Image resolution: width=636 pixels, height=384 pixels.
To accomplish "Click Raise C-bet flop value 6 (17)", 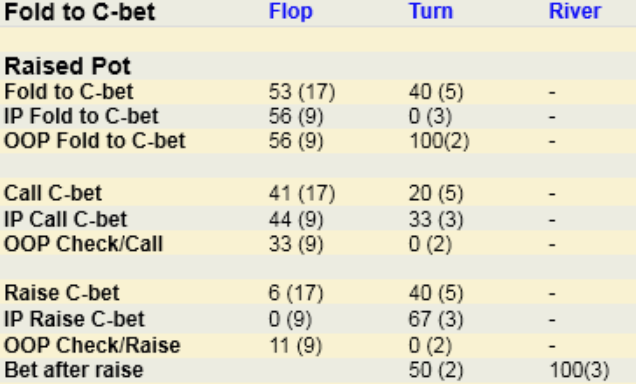I will 296,293.
